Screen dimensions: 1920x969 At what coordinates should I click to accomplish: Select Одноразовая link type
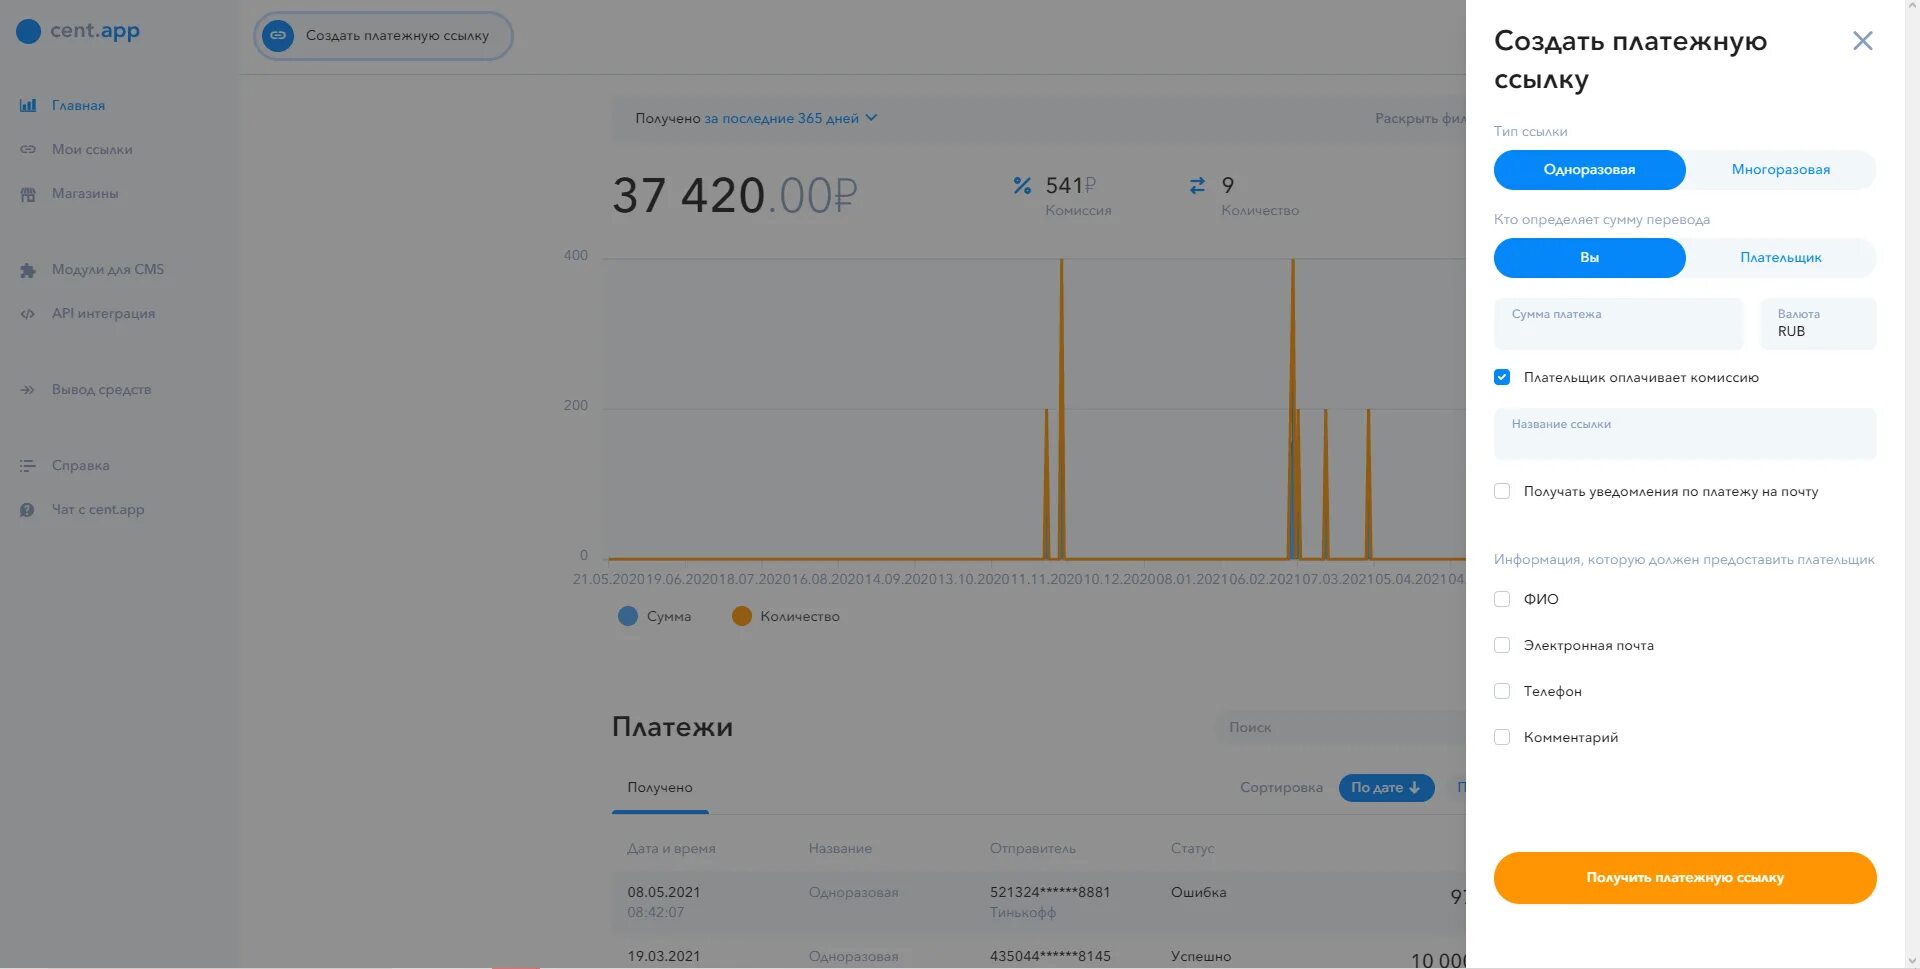click(x=1589, y=170)
